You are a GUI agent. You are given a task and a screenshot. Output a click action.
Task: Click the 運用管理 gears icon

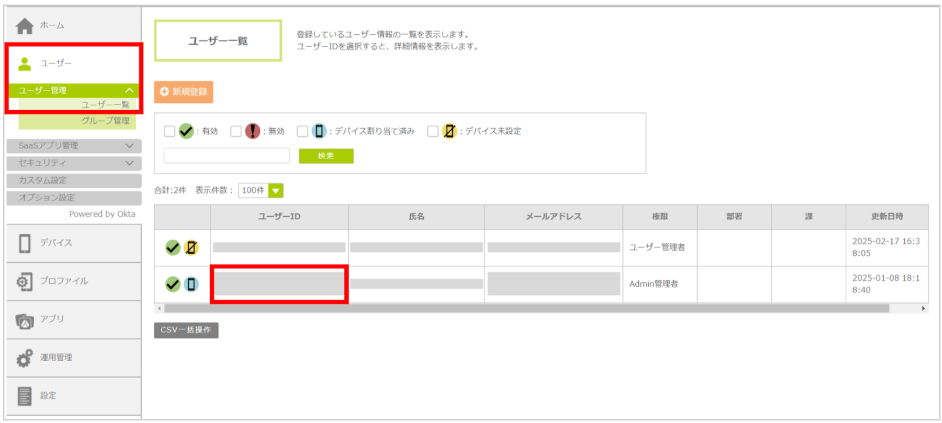26,357
